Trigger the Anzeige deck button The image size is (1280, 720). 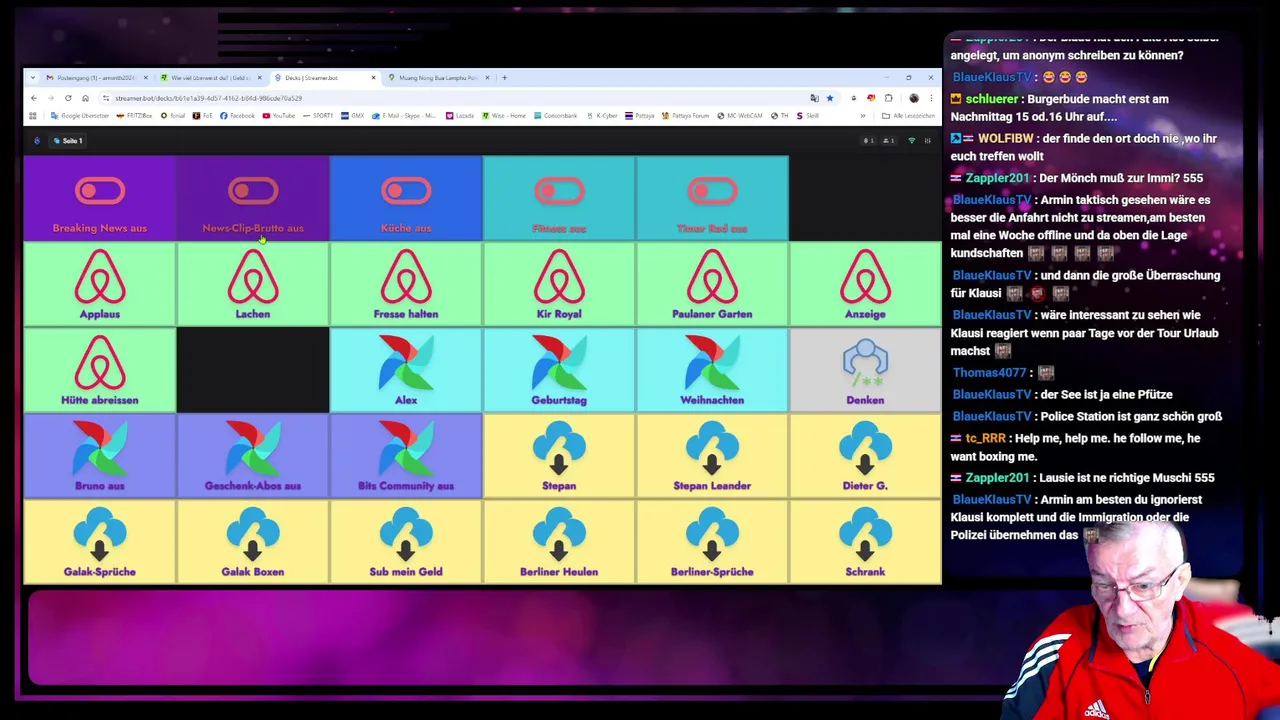[864, 284]
